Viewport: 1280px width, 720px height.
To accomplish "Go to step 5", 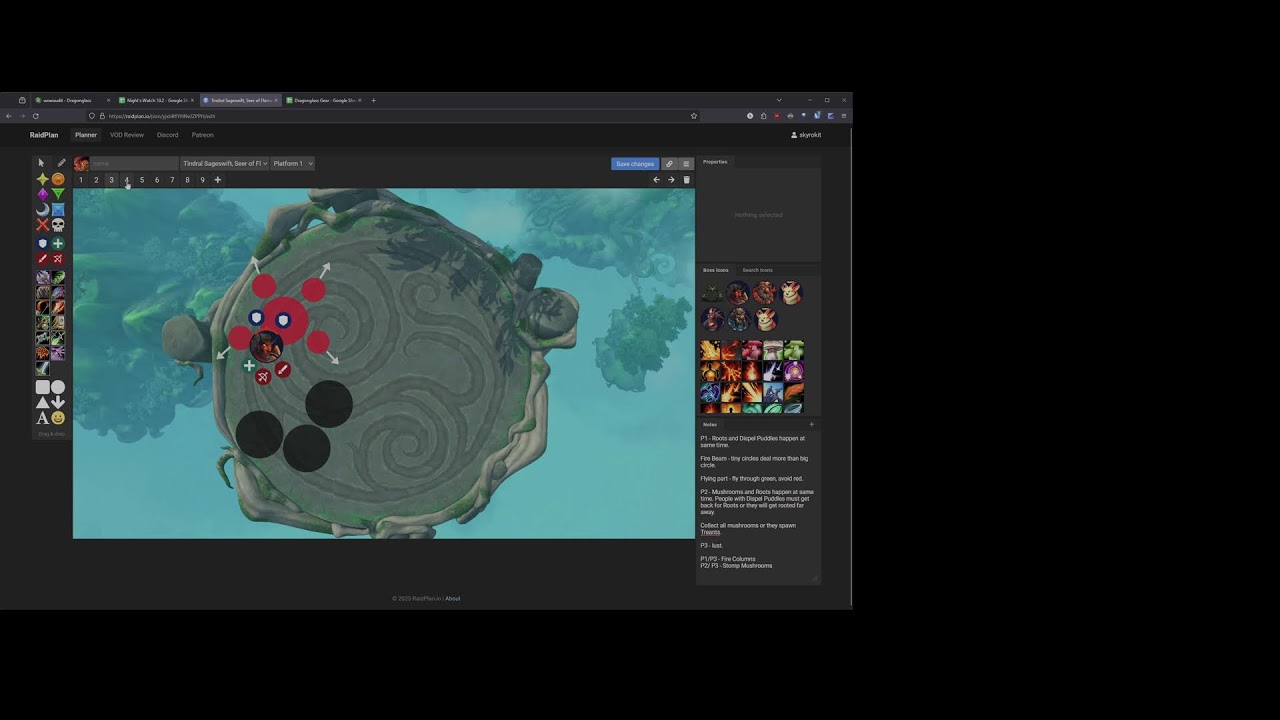I will point(142,180).
